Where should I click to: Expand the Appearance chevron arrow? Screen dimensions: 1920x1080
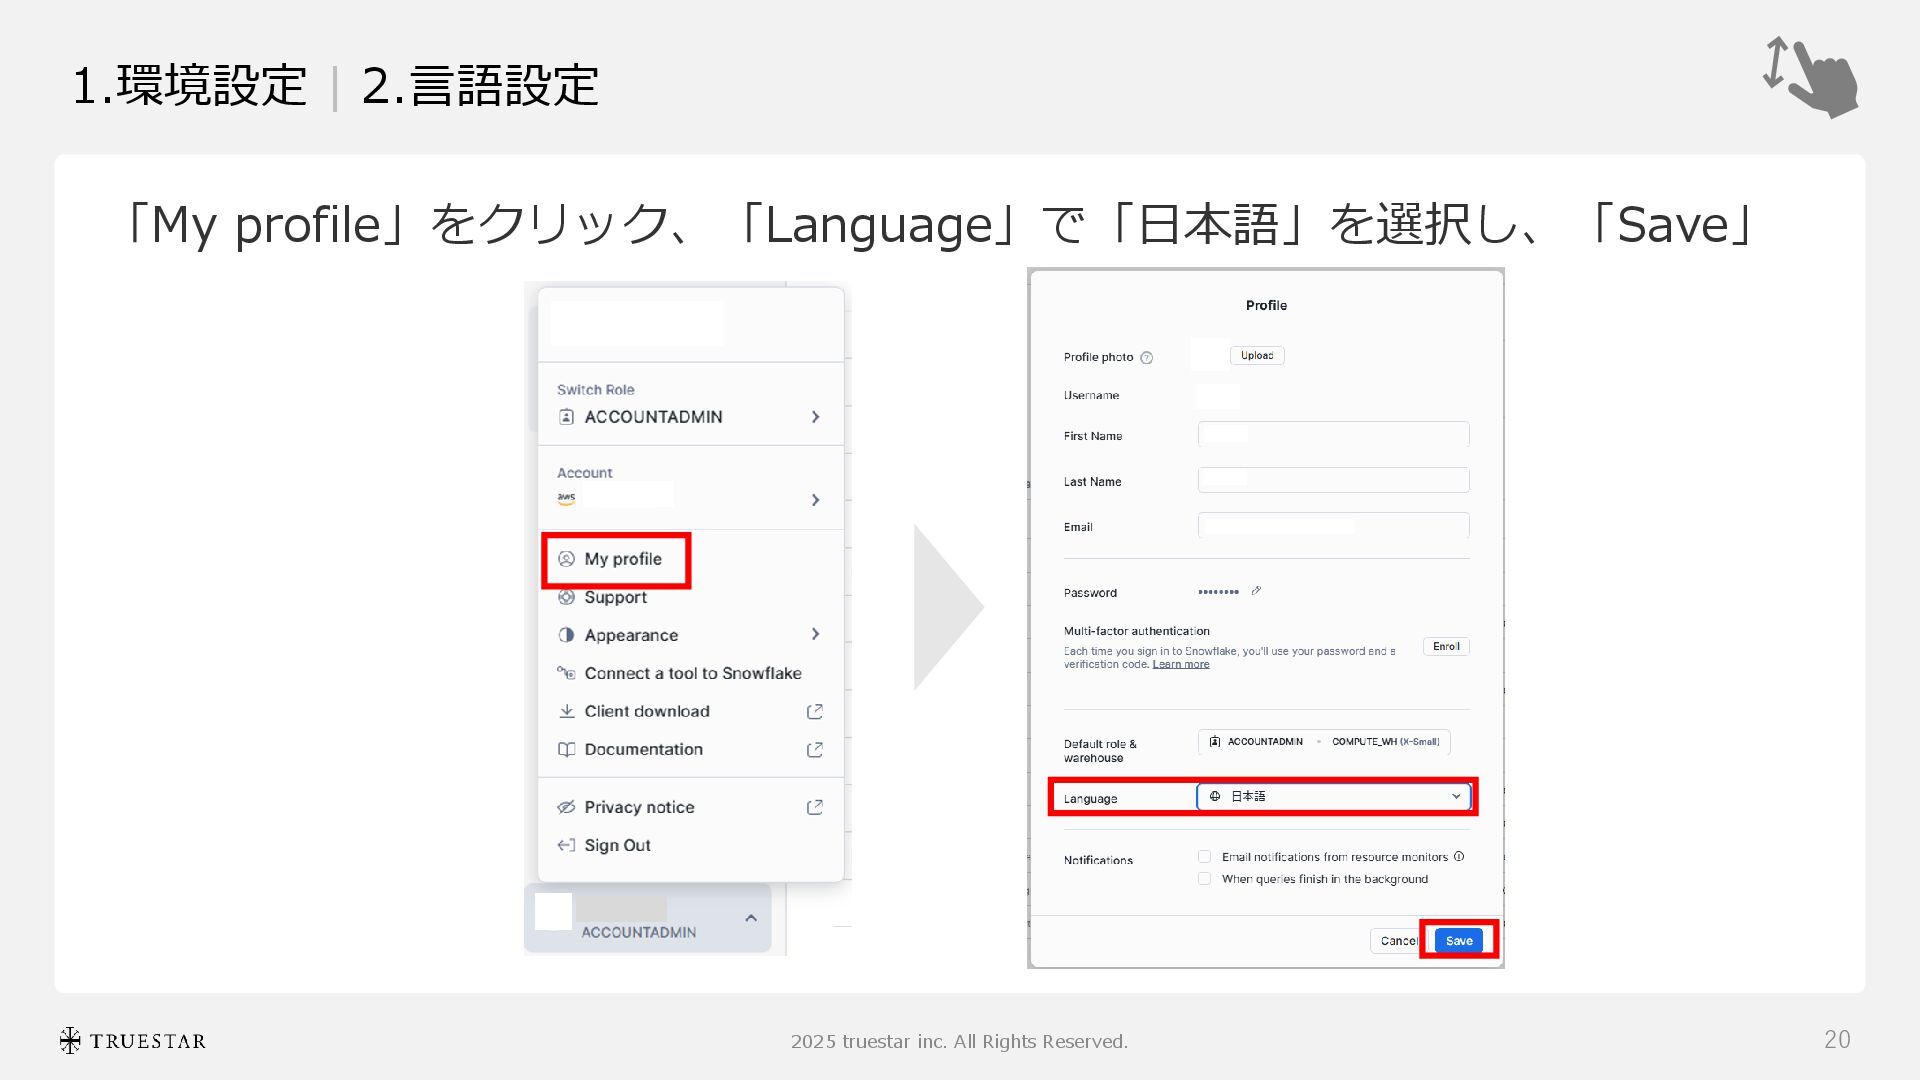[x=815, y=635]
